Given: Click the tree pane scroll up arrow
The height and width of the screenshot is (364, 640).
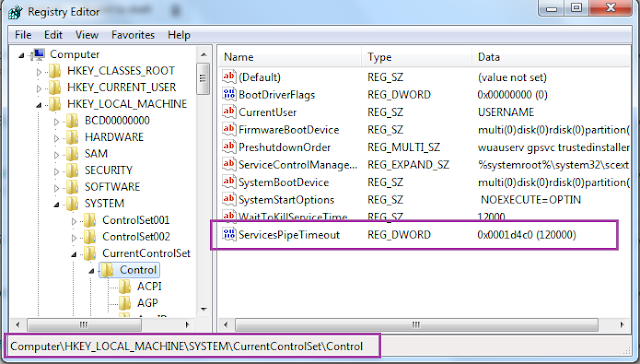Looking at the screenshot, I should 203,54.
